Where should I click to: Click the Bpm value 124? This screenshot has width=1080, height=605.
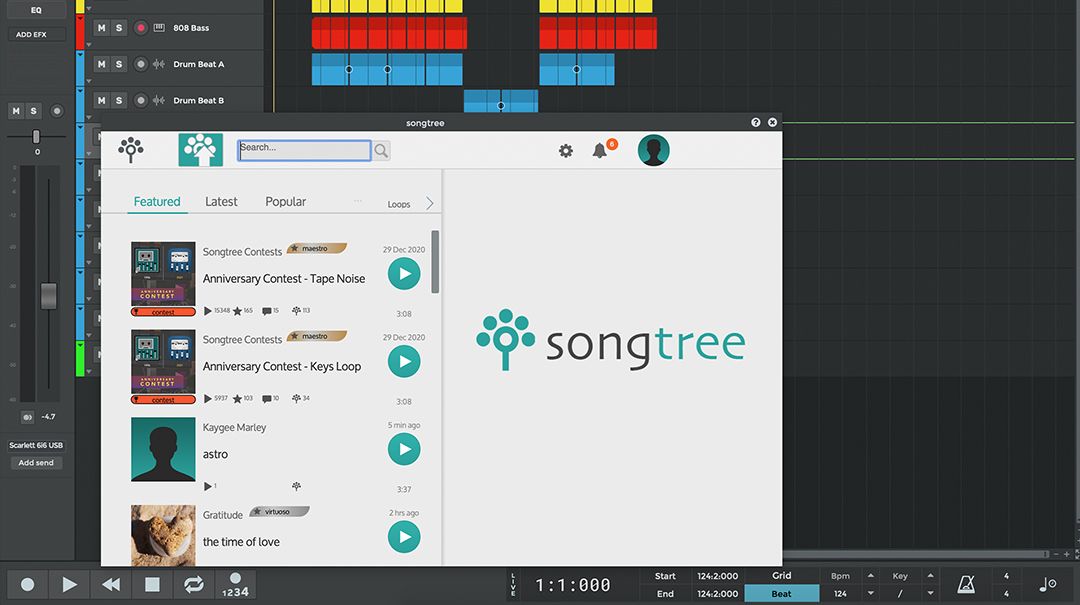[x=840, y=594]
